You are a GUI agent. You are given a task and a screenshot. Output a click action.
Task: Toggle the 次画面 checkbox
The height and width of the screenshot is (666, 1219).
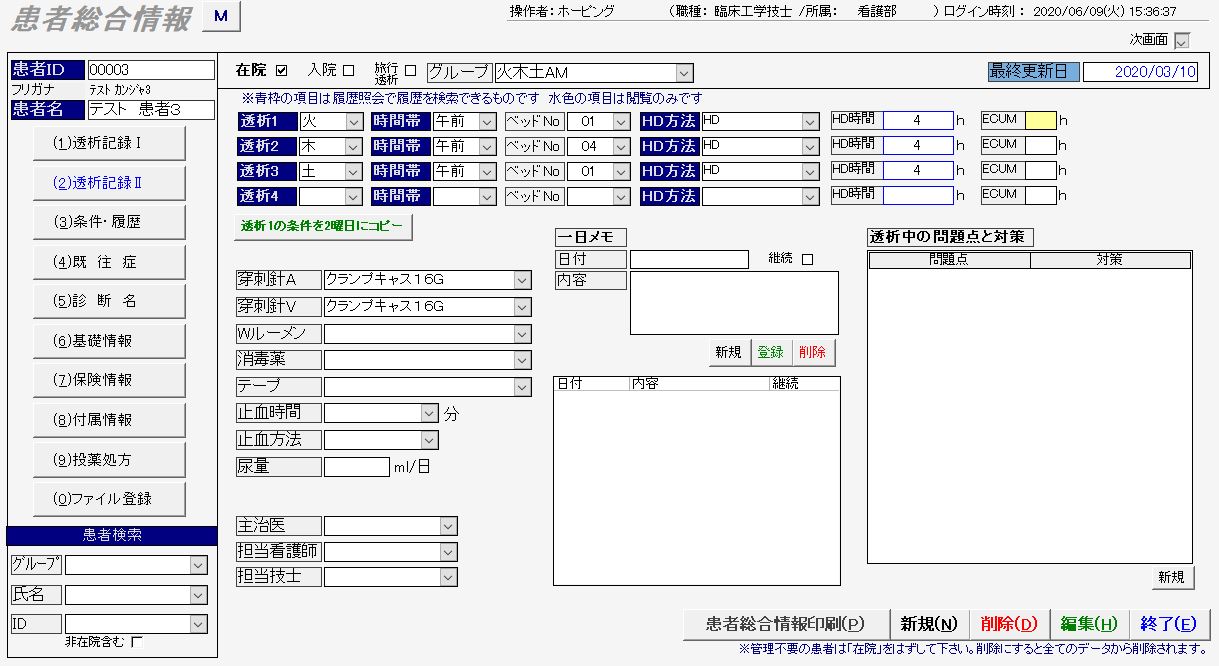(1182, 40)
